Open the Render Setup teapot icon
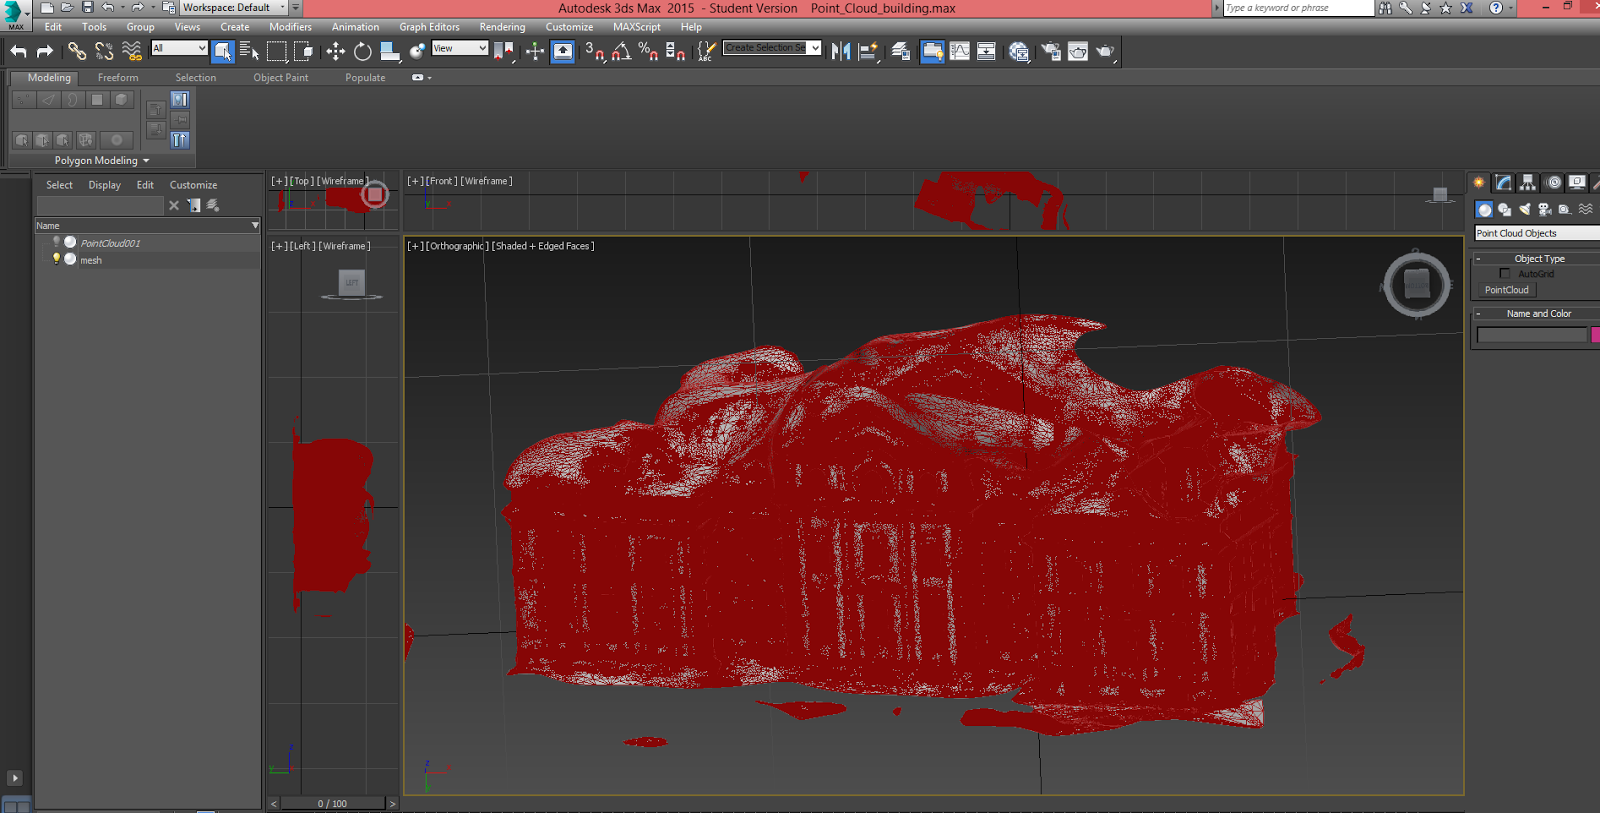The image size is (1600, 813). (1050, 51)
